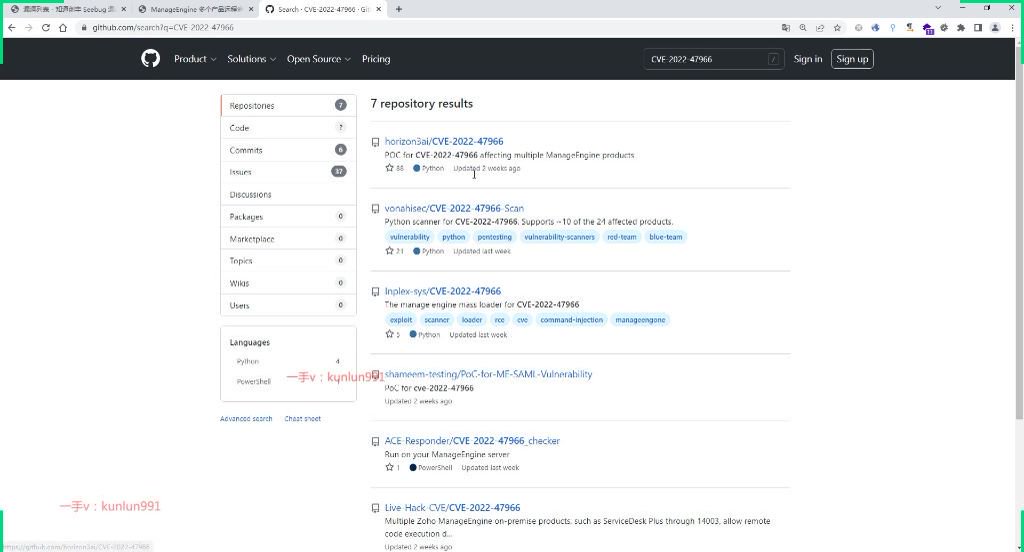Filter results by Python language
1024x552 pixels.
pos(288,361)
